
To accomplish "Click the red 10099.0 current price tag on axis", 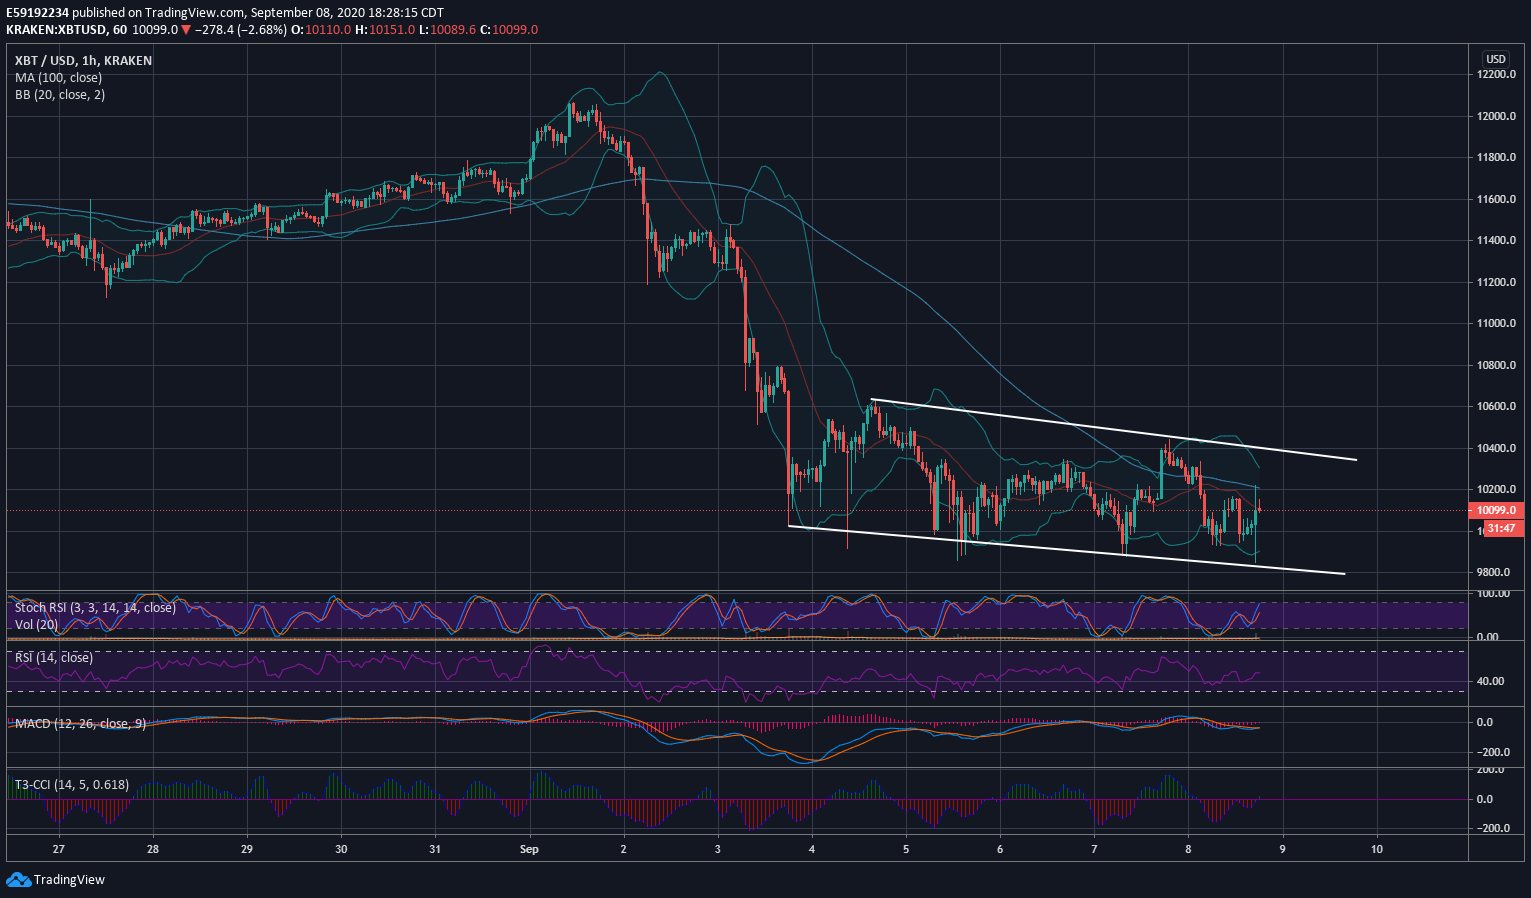I will tap(1495, 510).
